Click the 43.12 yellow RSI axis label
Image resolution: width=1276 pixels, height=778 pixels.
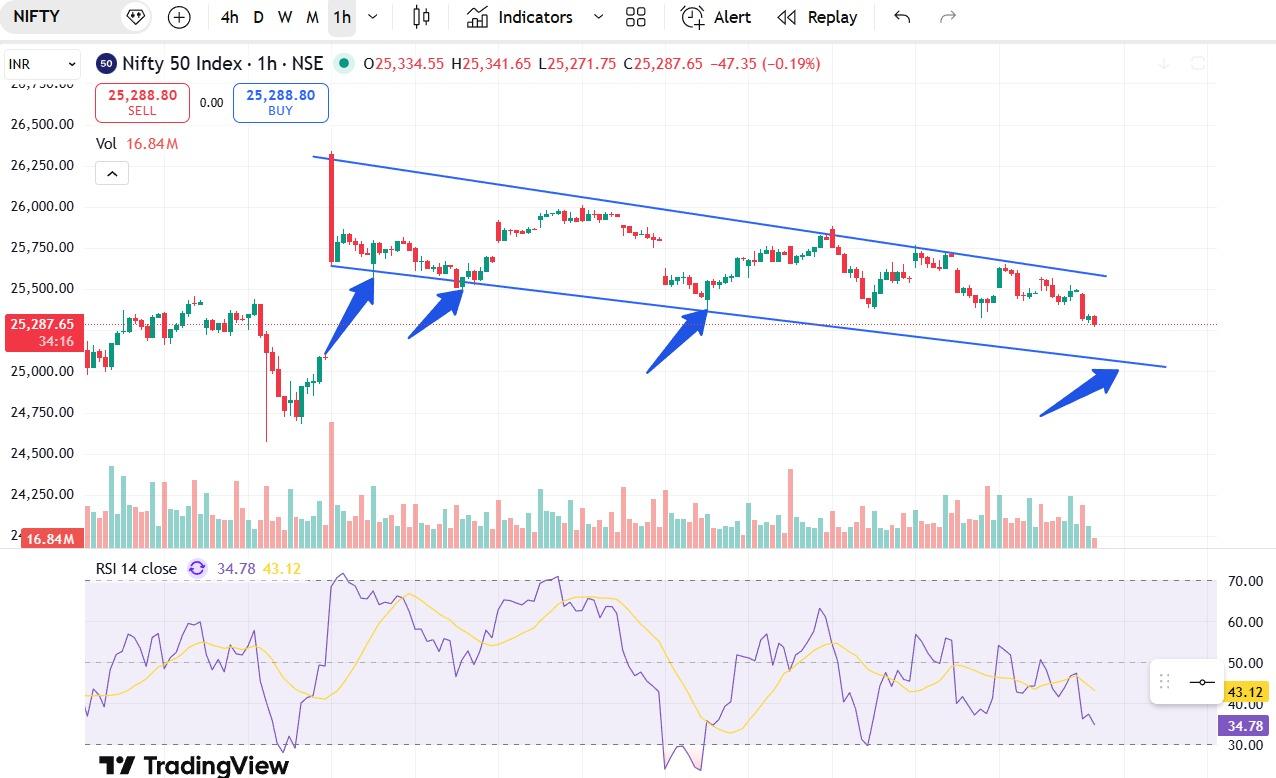(x=1244, y=692)
